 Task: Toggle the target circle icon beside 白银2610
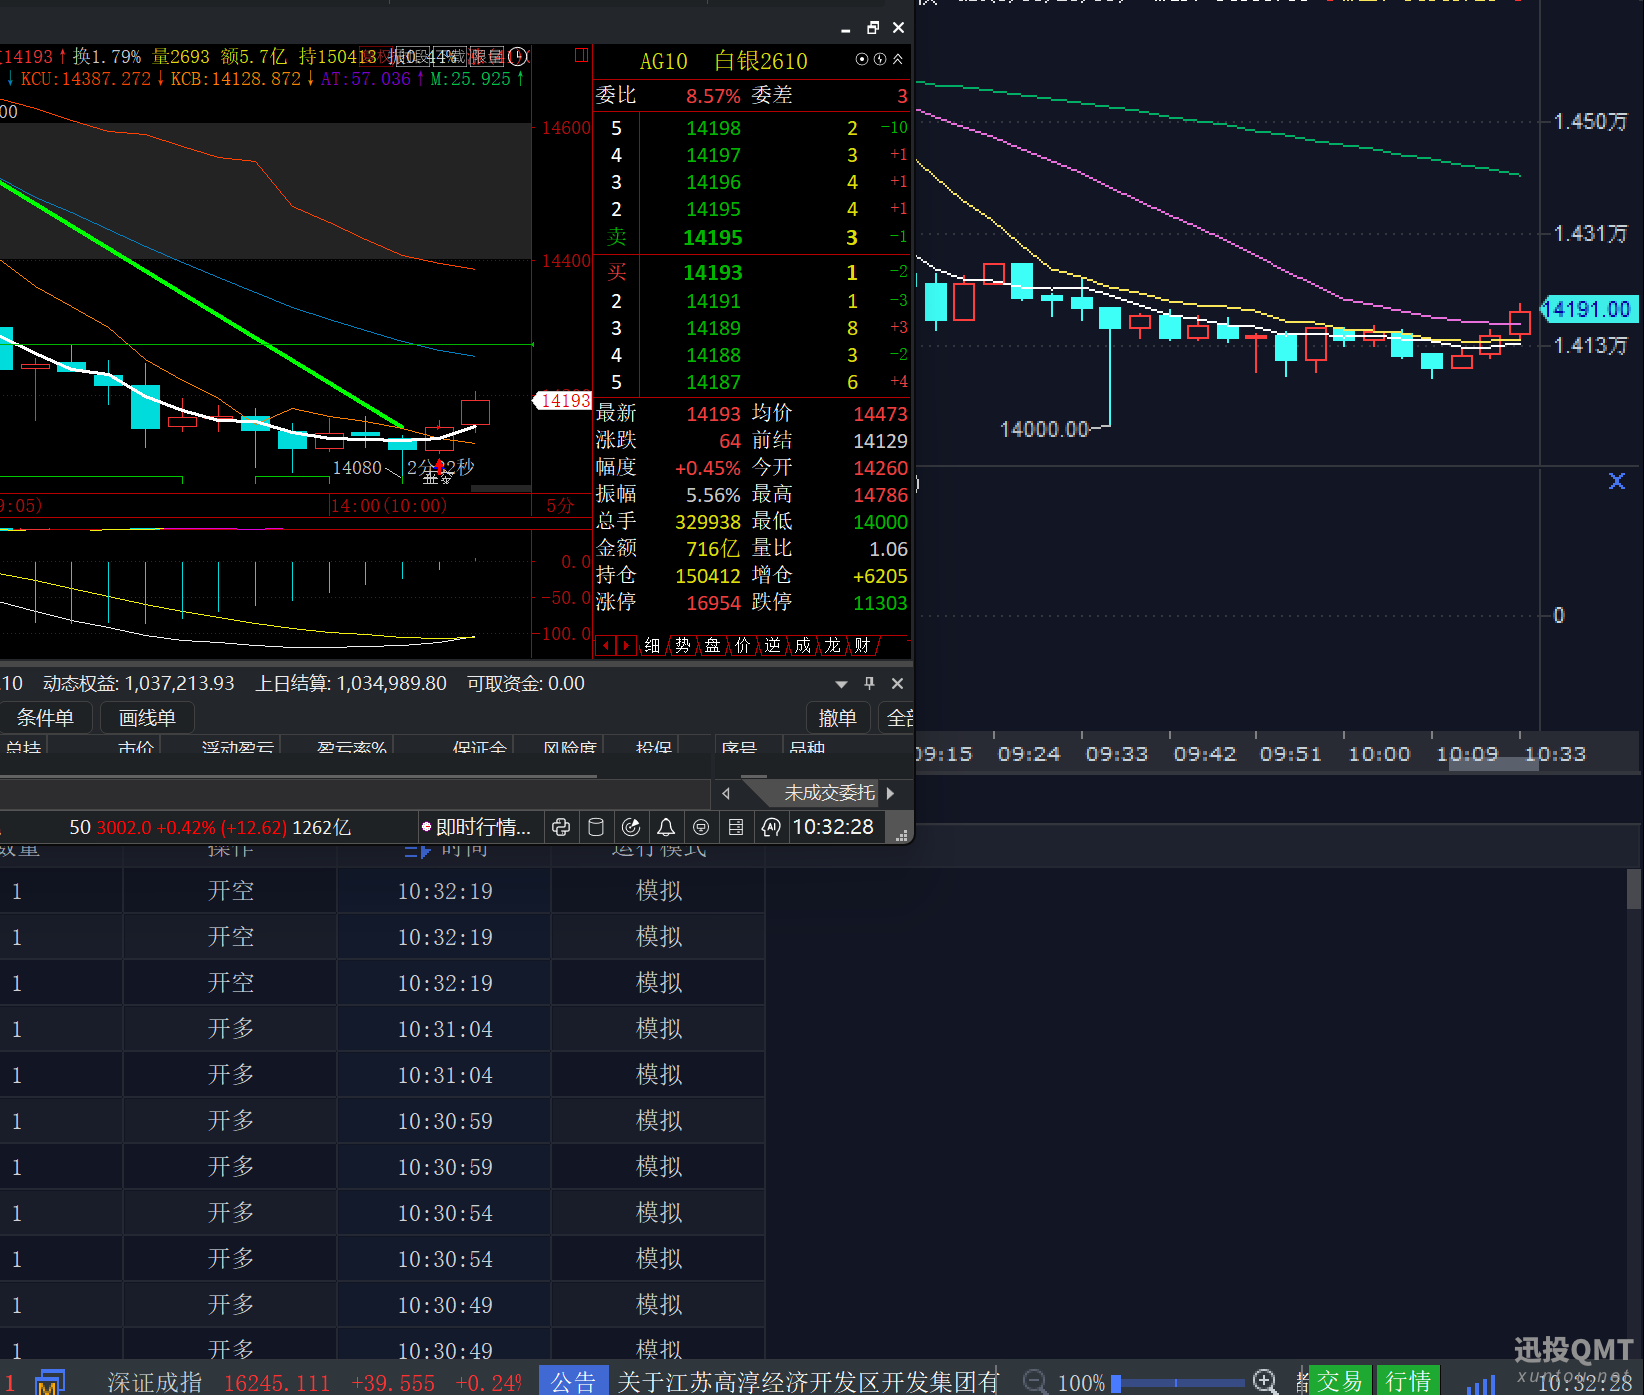point(862,60)
